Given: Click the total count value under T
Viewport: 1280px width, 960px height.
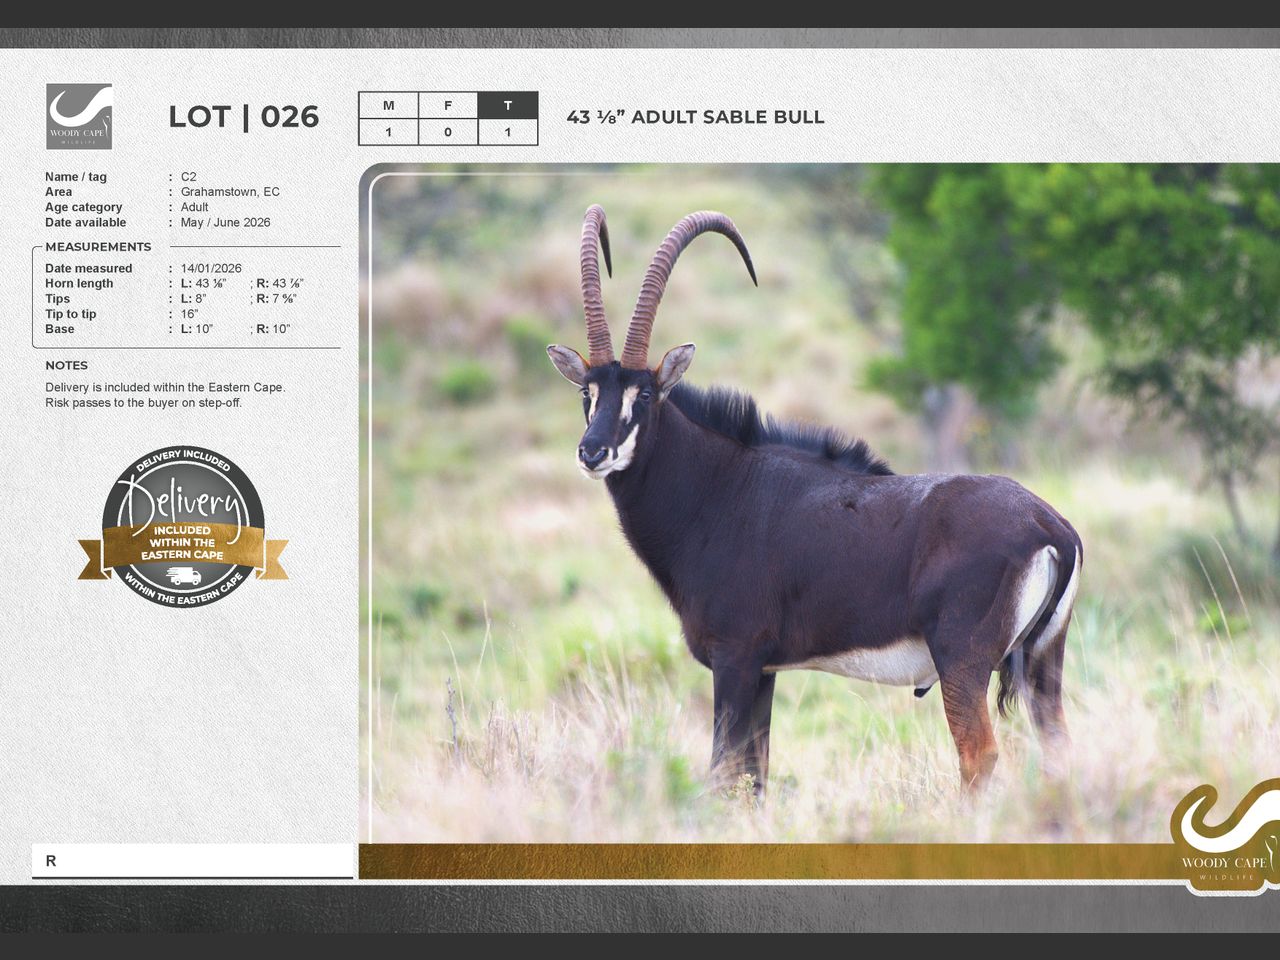Looking at the screenshot, I should pyautogui.click(x=508, y=132).
